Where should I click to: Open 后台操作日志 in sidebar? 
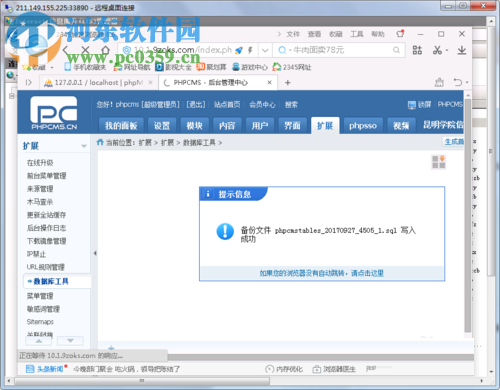[x=46, y=228]
